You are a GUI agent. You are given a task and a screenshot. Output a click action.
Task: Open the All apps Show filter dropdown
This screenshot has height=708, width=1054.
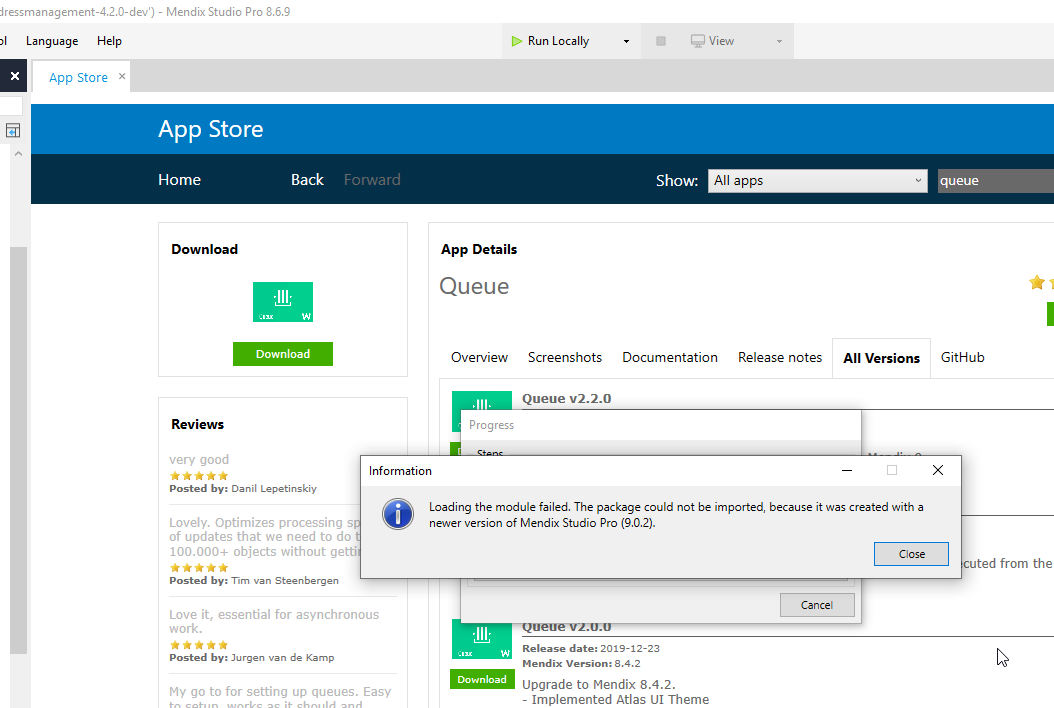[817, 180]
